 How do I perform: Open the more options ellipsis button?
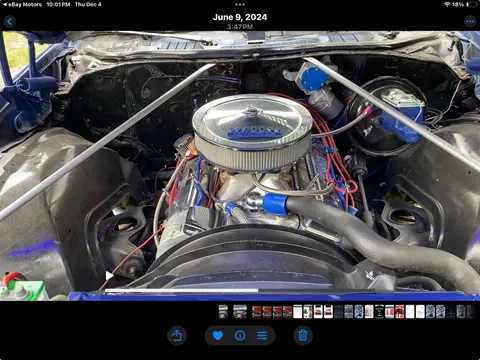point(470,22)
